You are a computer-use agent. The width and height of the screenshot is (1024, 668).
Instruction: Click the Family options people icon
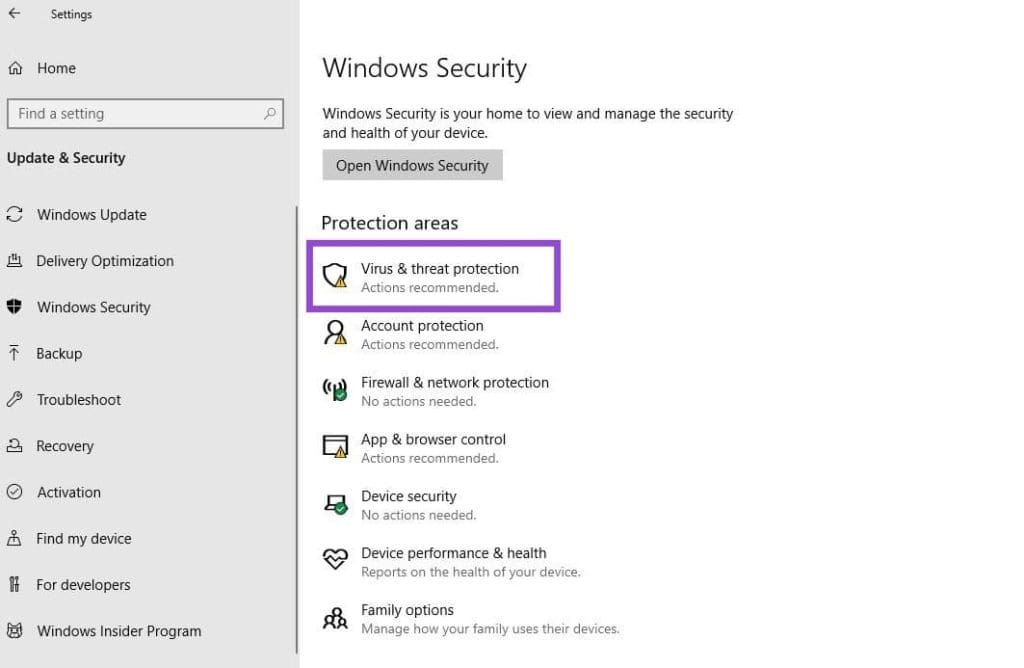pos(335,618)
